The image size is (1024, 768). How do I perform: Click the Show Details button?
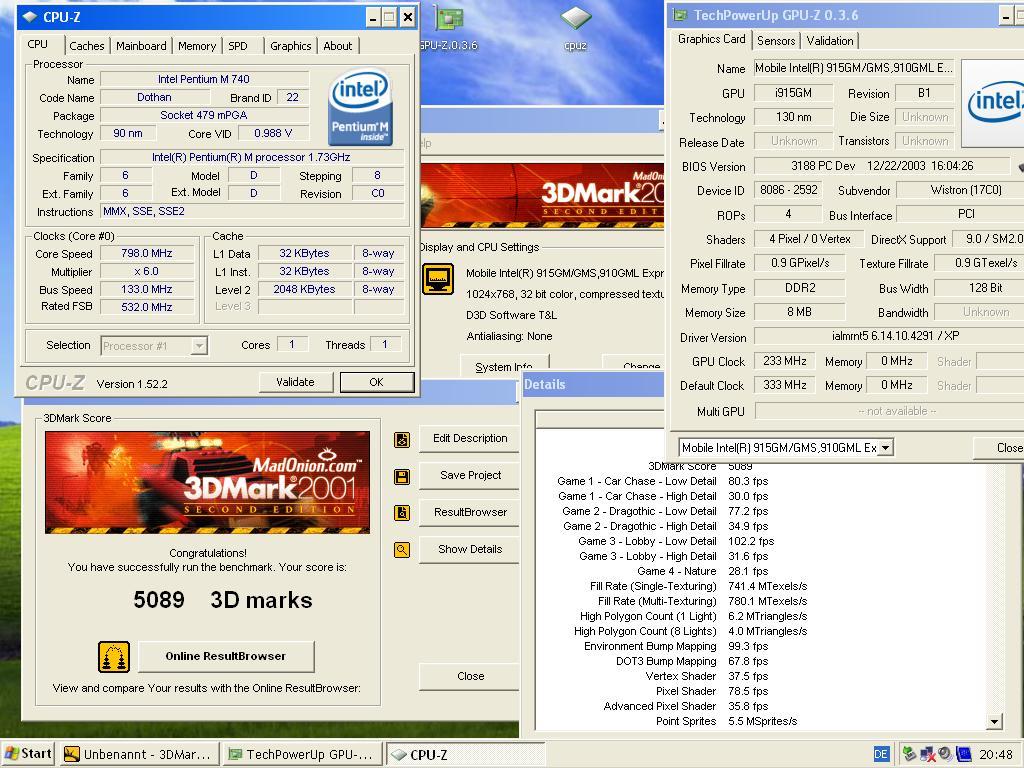[470, 549]
